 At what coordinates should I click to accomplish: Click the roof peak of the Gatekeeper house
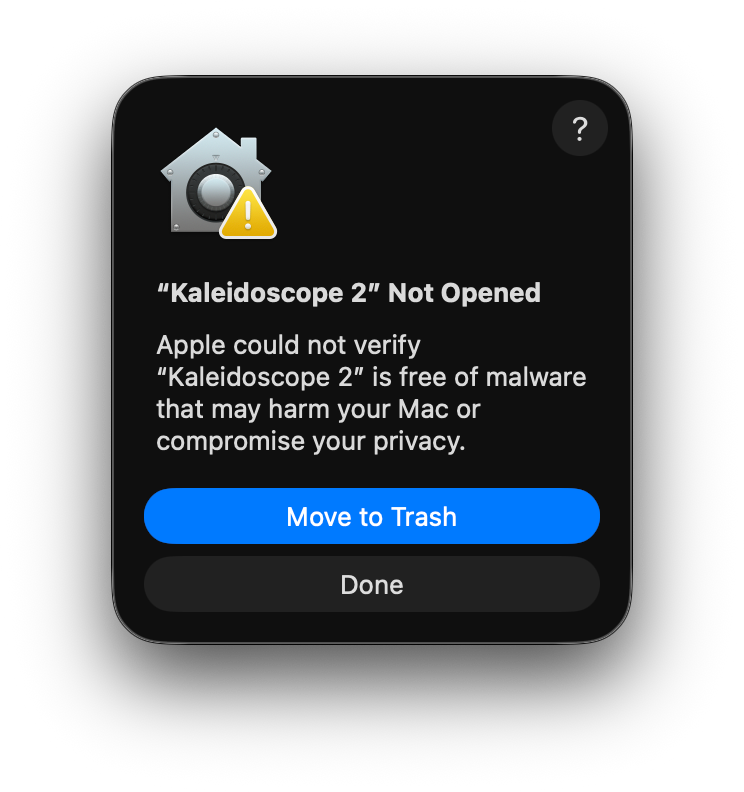[x=216, y=134]
